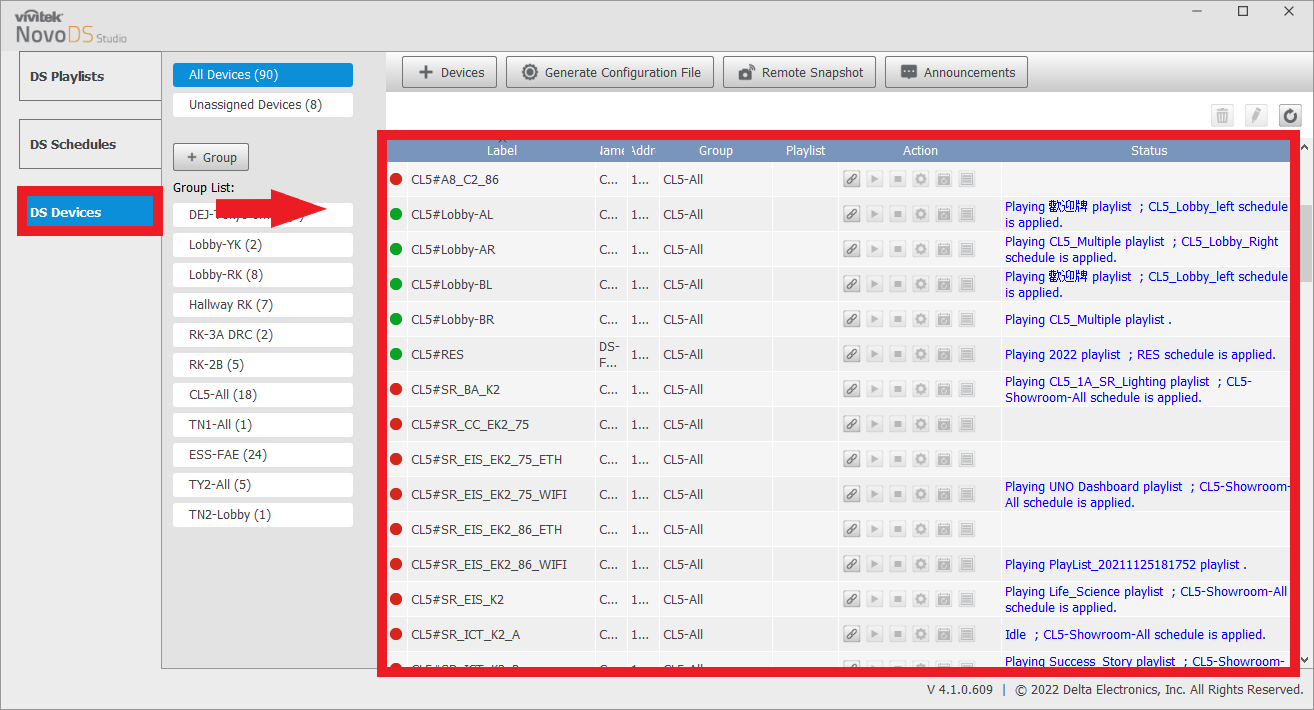Open the Remote Snapshot tool
The width and height of the screenshot is (1314, 710).
click(800, 72)
